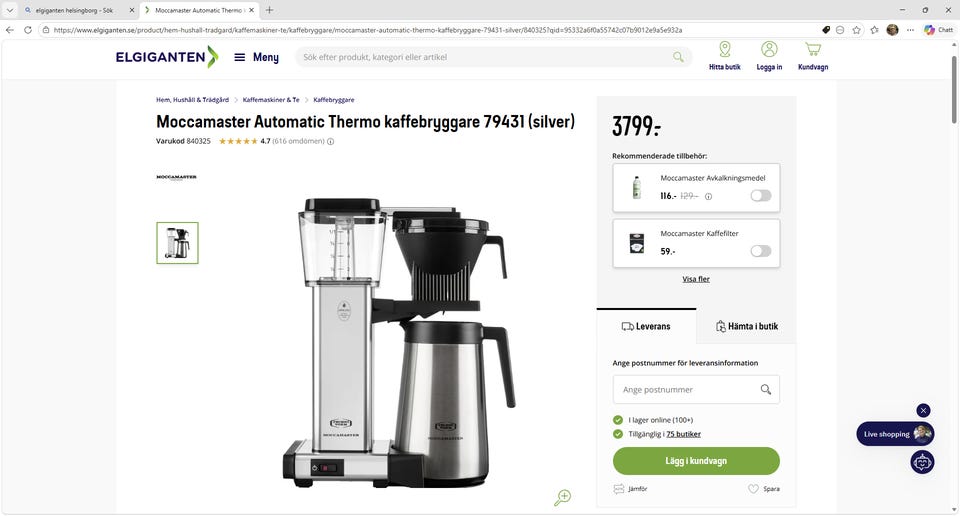Toggle on Moccamaster Avkalkningsmedel accessory

pyautogui.click(x=760, y=196)
